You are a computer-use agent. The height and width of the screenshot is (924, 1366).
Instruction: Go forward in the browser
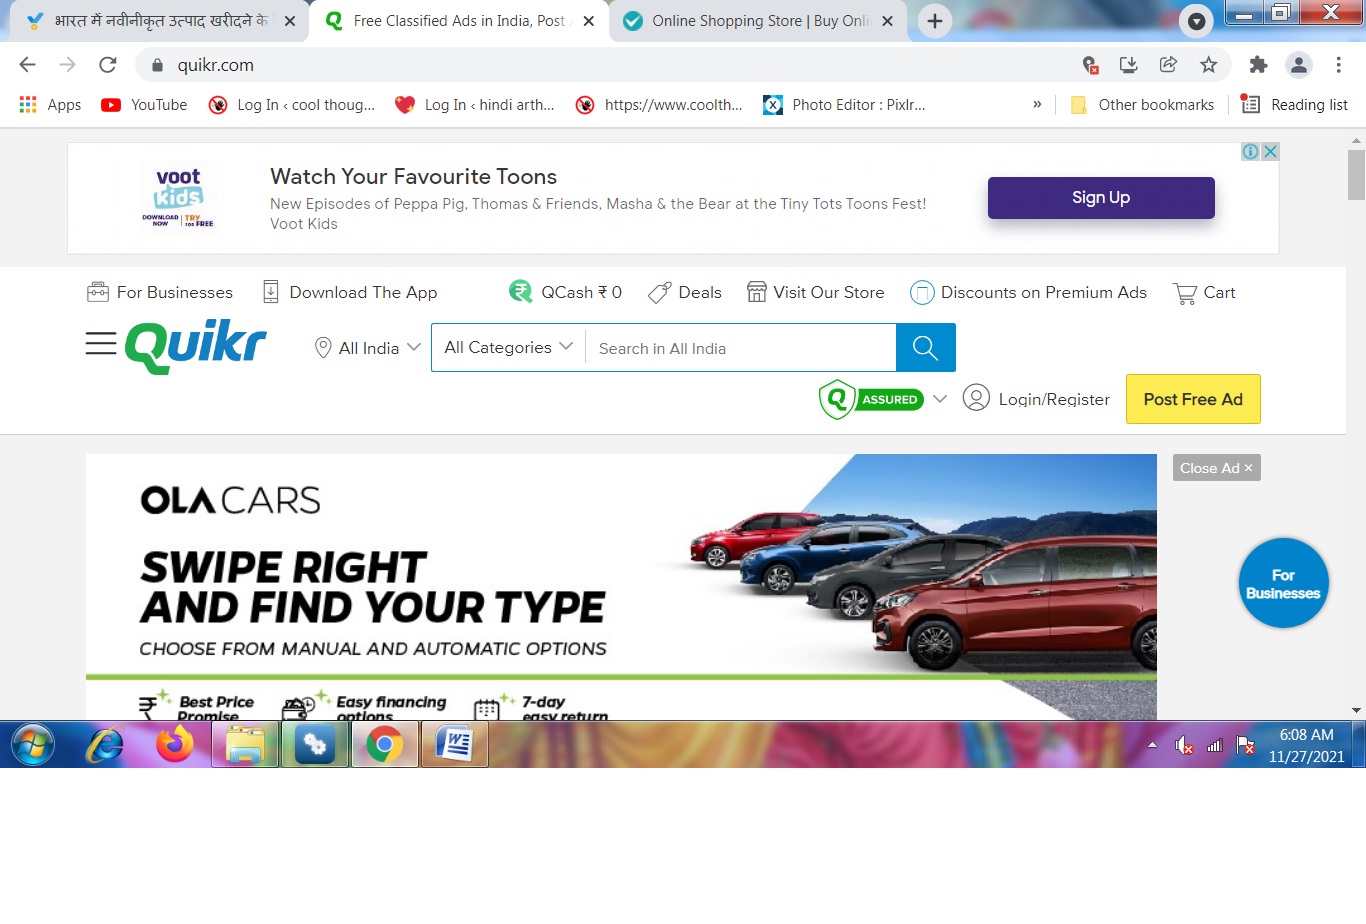tap(68, 65)
